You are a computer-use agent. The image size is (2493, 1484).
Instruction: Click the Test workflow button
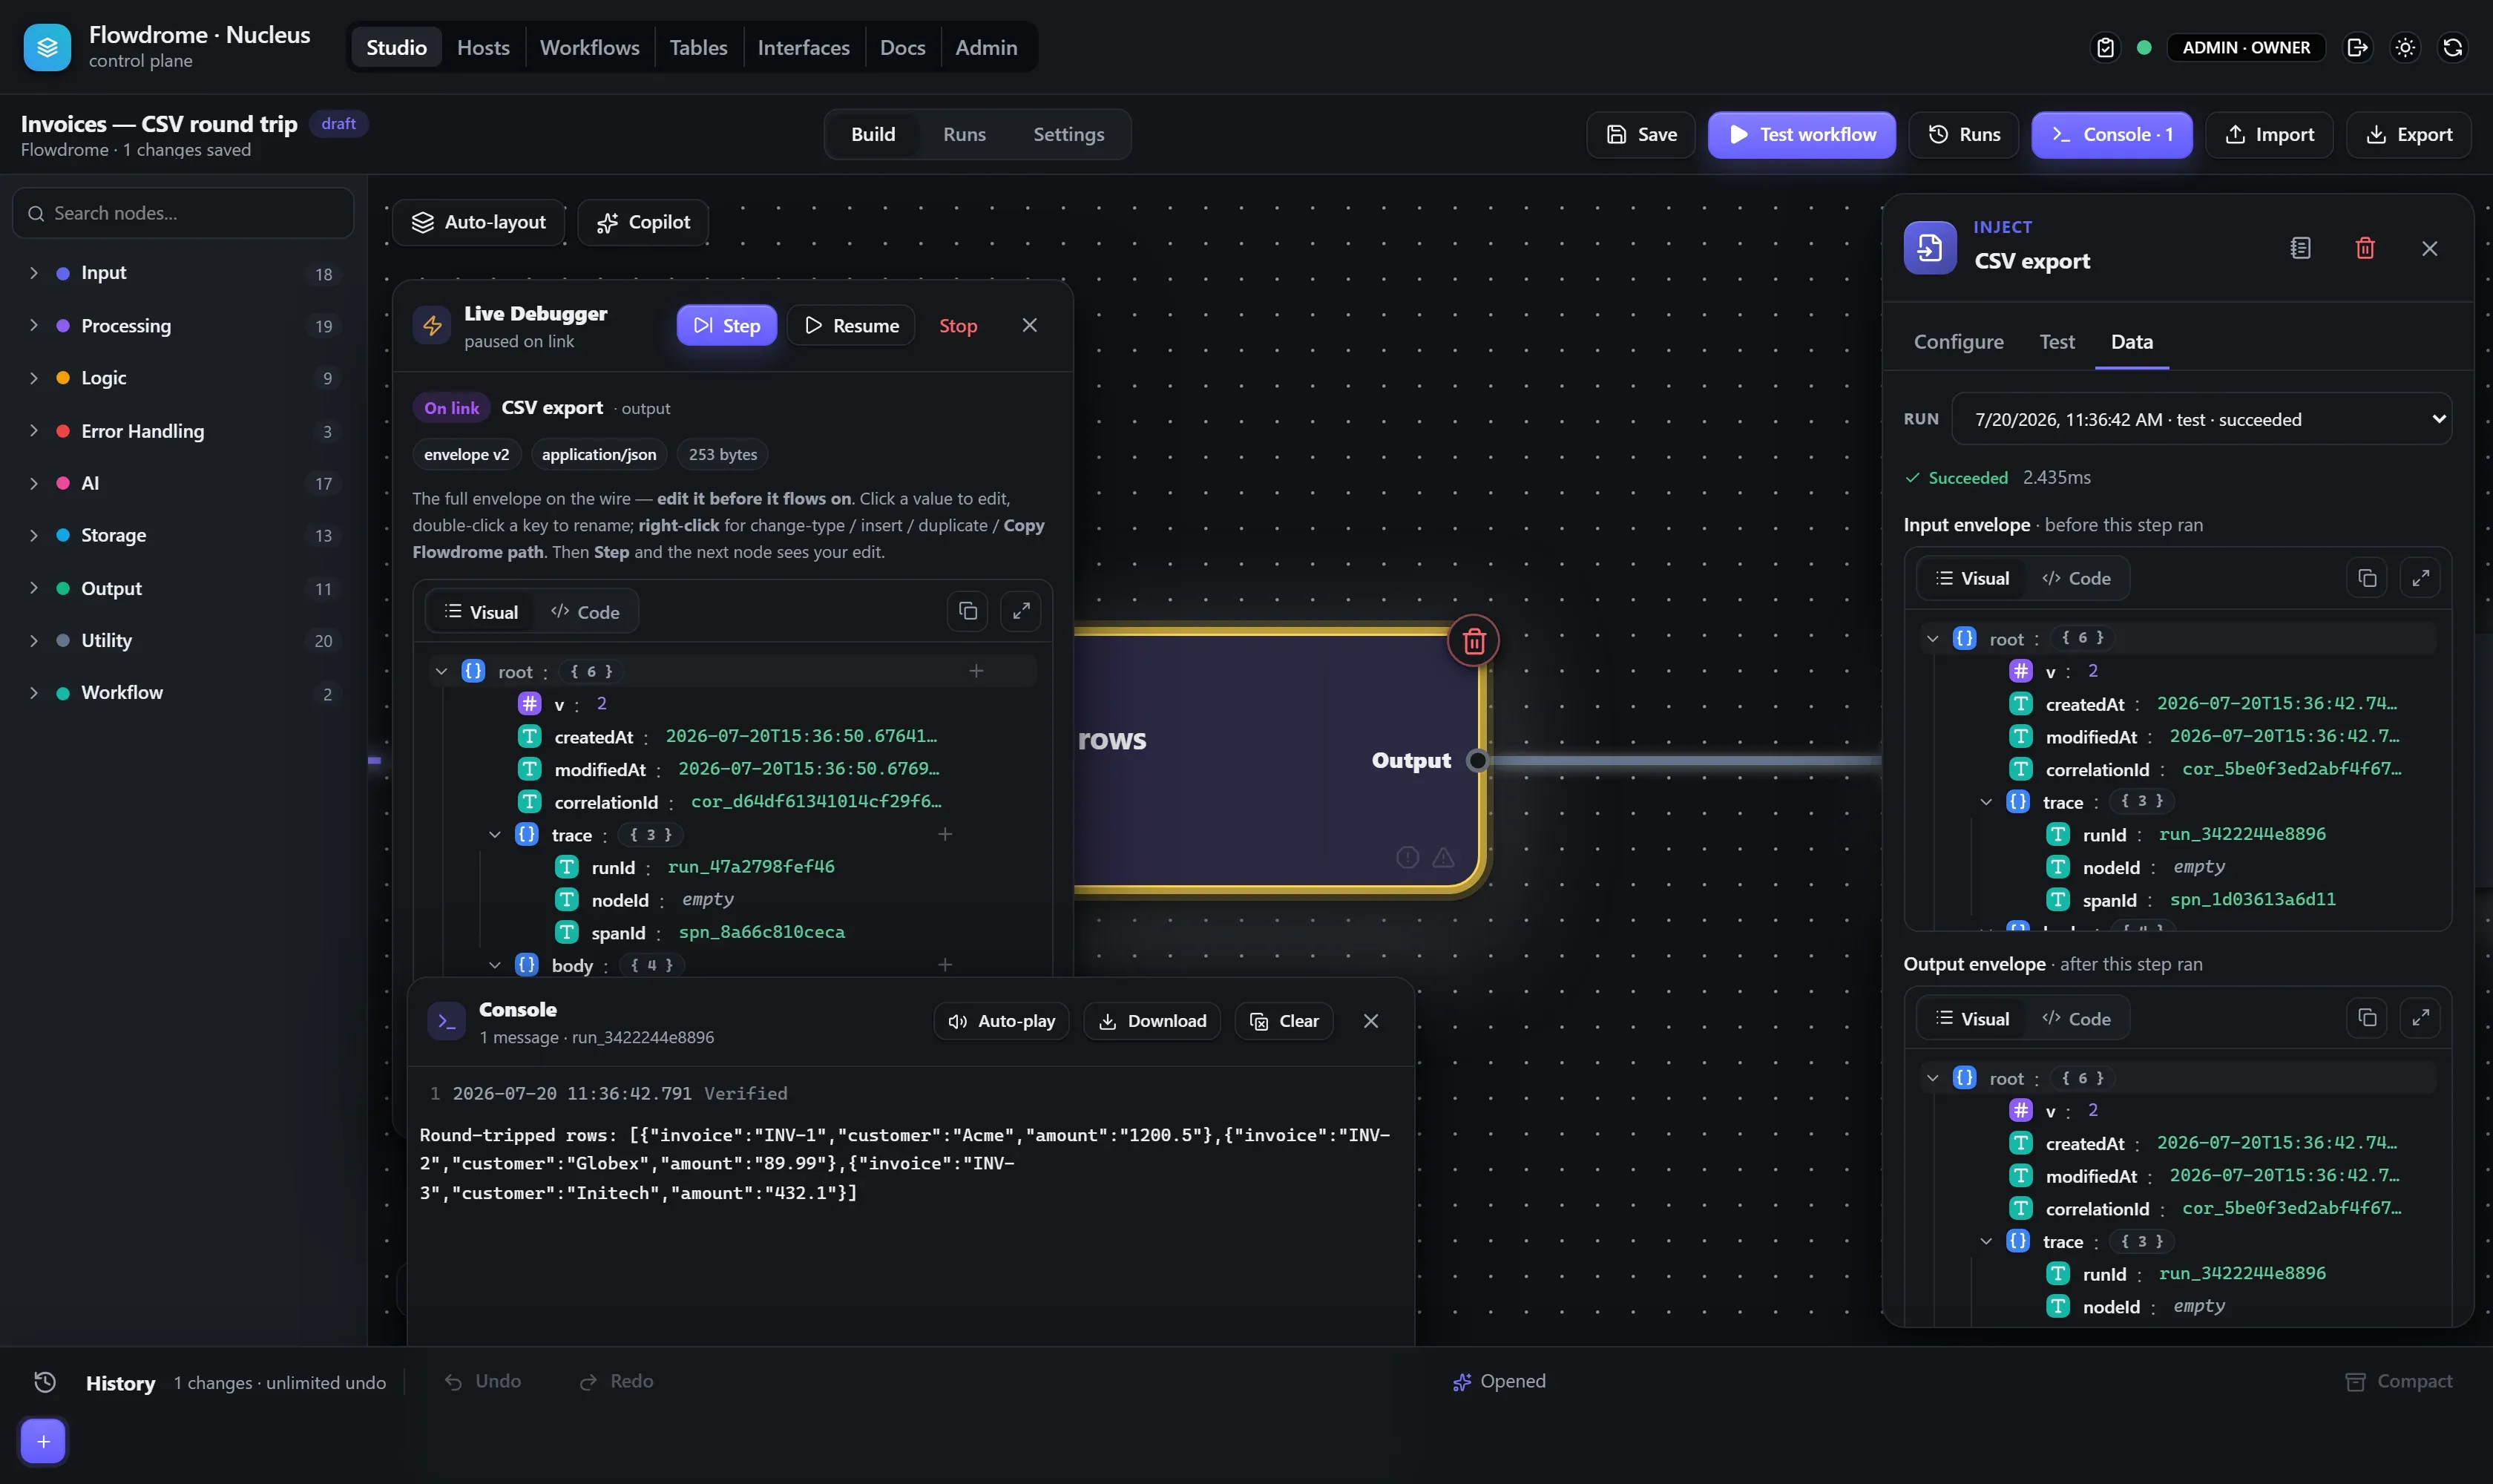coord(1801,134)
